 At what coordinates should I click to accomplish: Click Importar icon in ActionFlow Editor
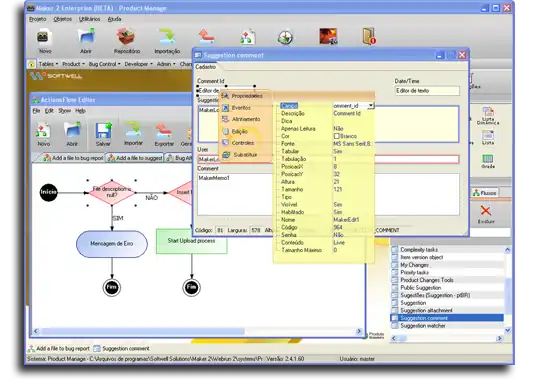pyautogui.click(x=133, y=130)
